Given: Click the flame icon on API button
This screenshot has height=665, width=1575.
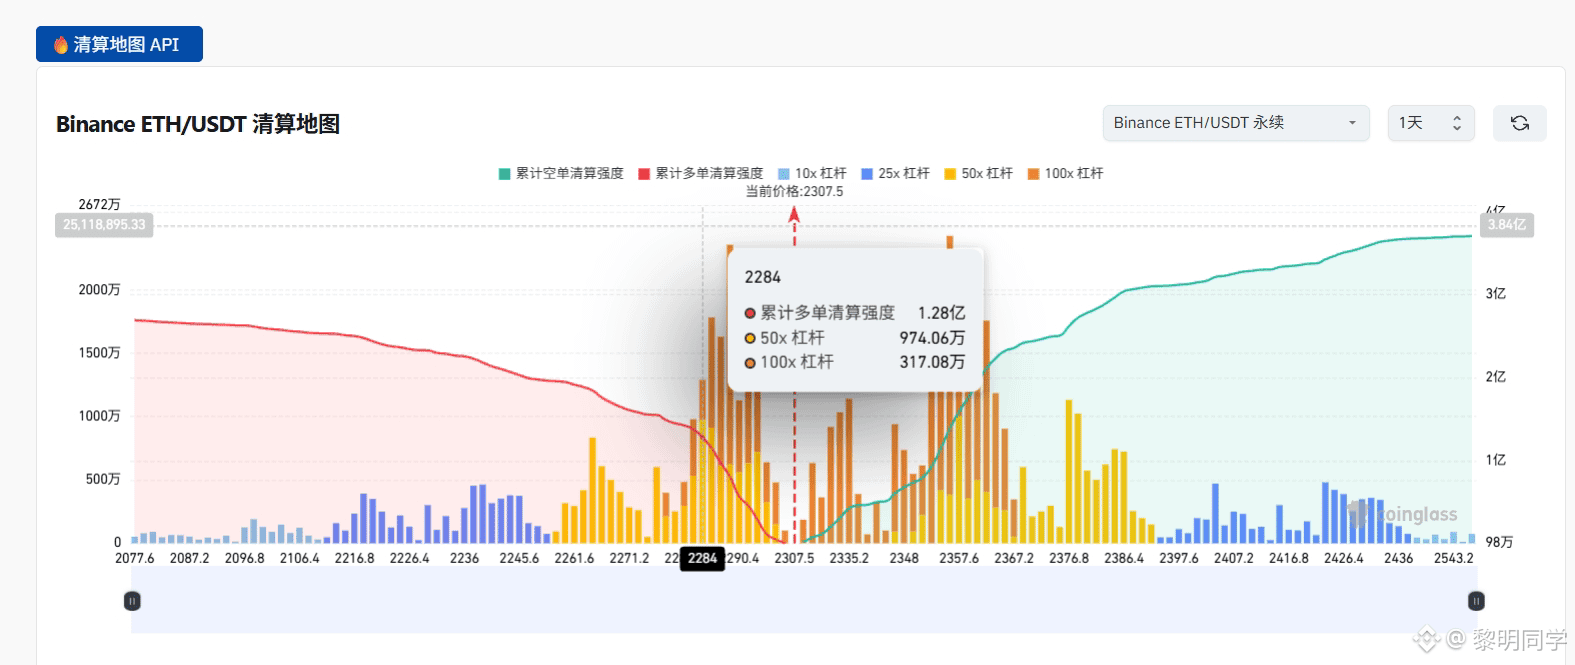Looking at the screenshot, I should 61,45.
